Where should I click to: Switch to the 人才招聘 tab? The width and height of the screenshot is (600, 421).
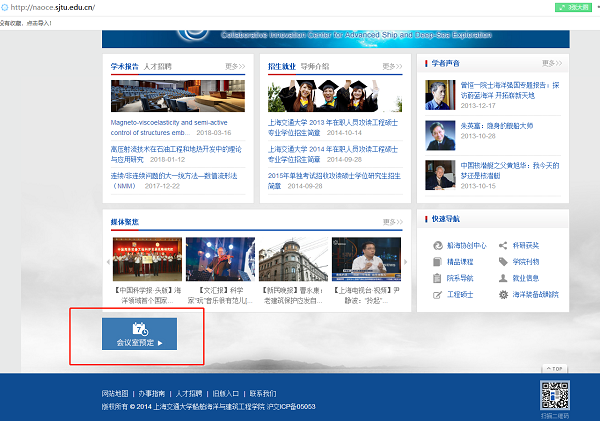[x=158, y=66]
